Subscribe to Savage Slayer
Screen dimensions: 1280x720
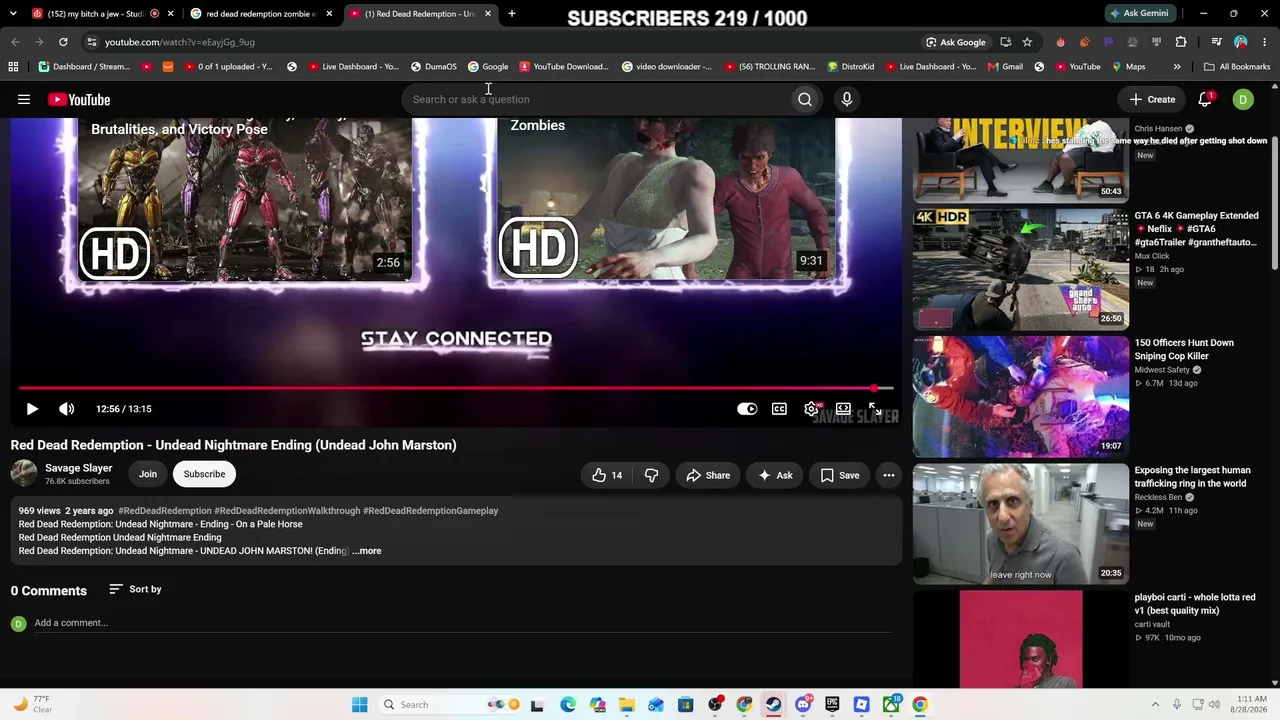coord(204,474)
